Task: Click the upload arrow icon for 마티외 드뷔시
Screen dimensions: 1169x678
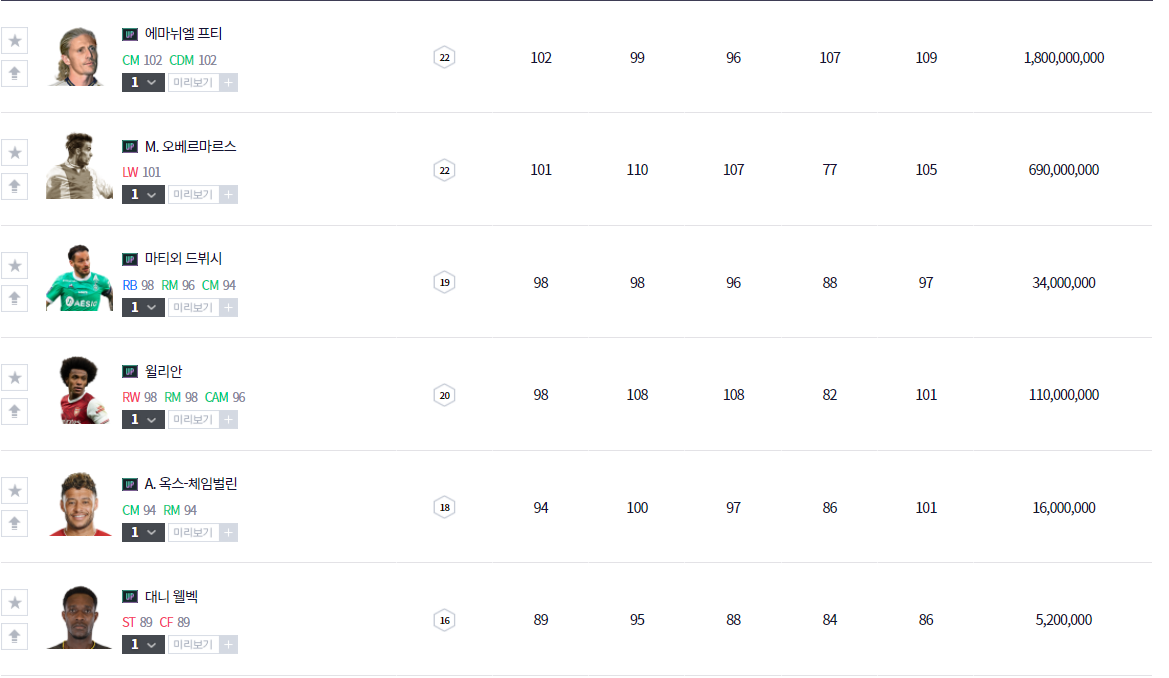Action: 14,297
